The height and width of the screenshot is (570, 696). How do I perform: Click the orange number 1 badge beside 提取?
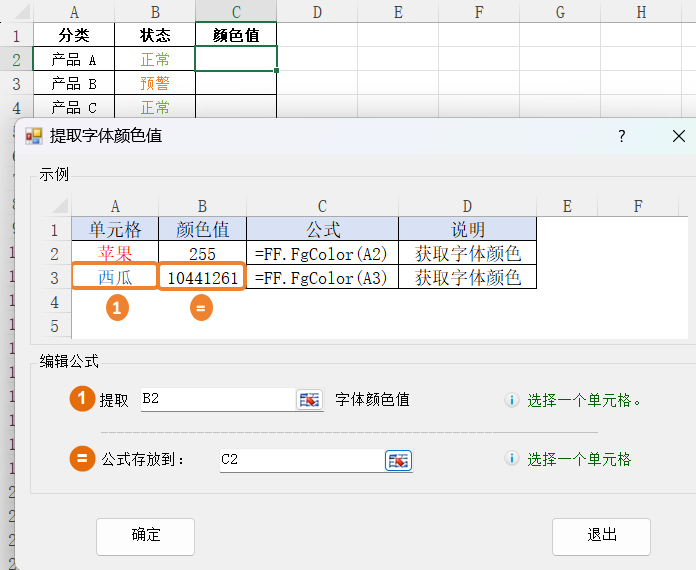point(82,399)
